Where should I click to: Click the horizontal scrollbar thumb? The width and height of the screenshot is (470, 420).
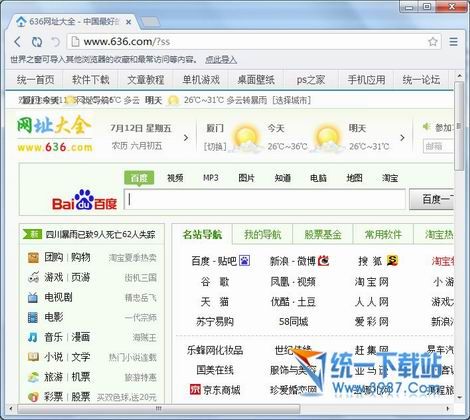click(159, 408)
